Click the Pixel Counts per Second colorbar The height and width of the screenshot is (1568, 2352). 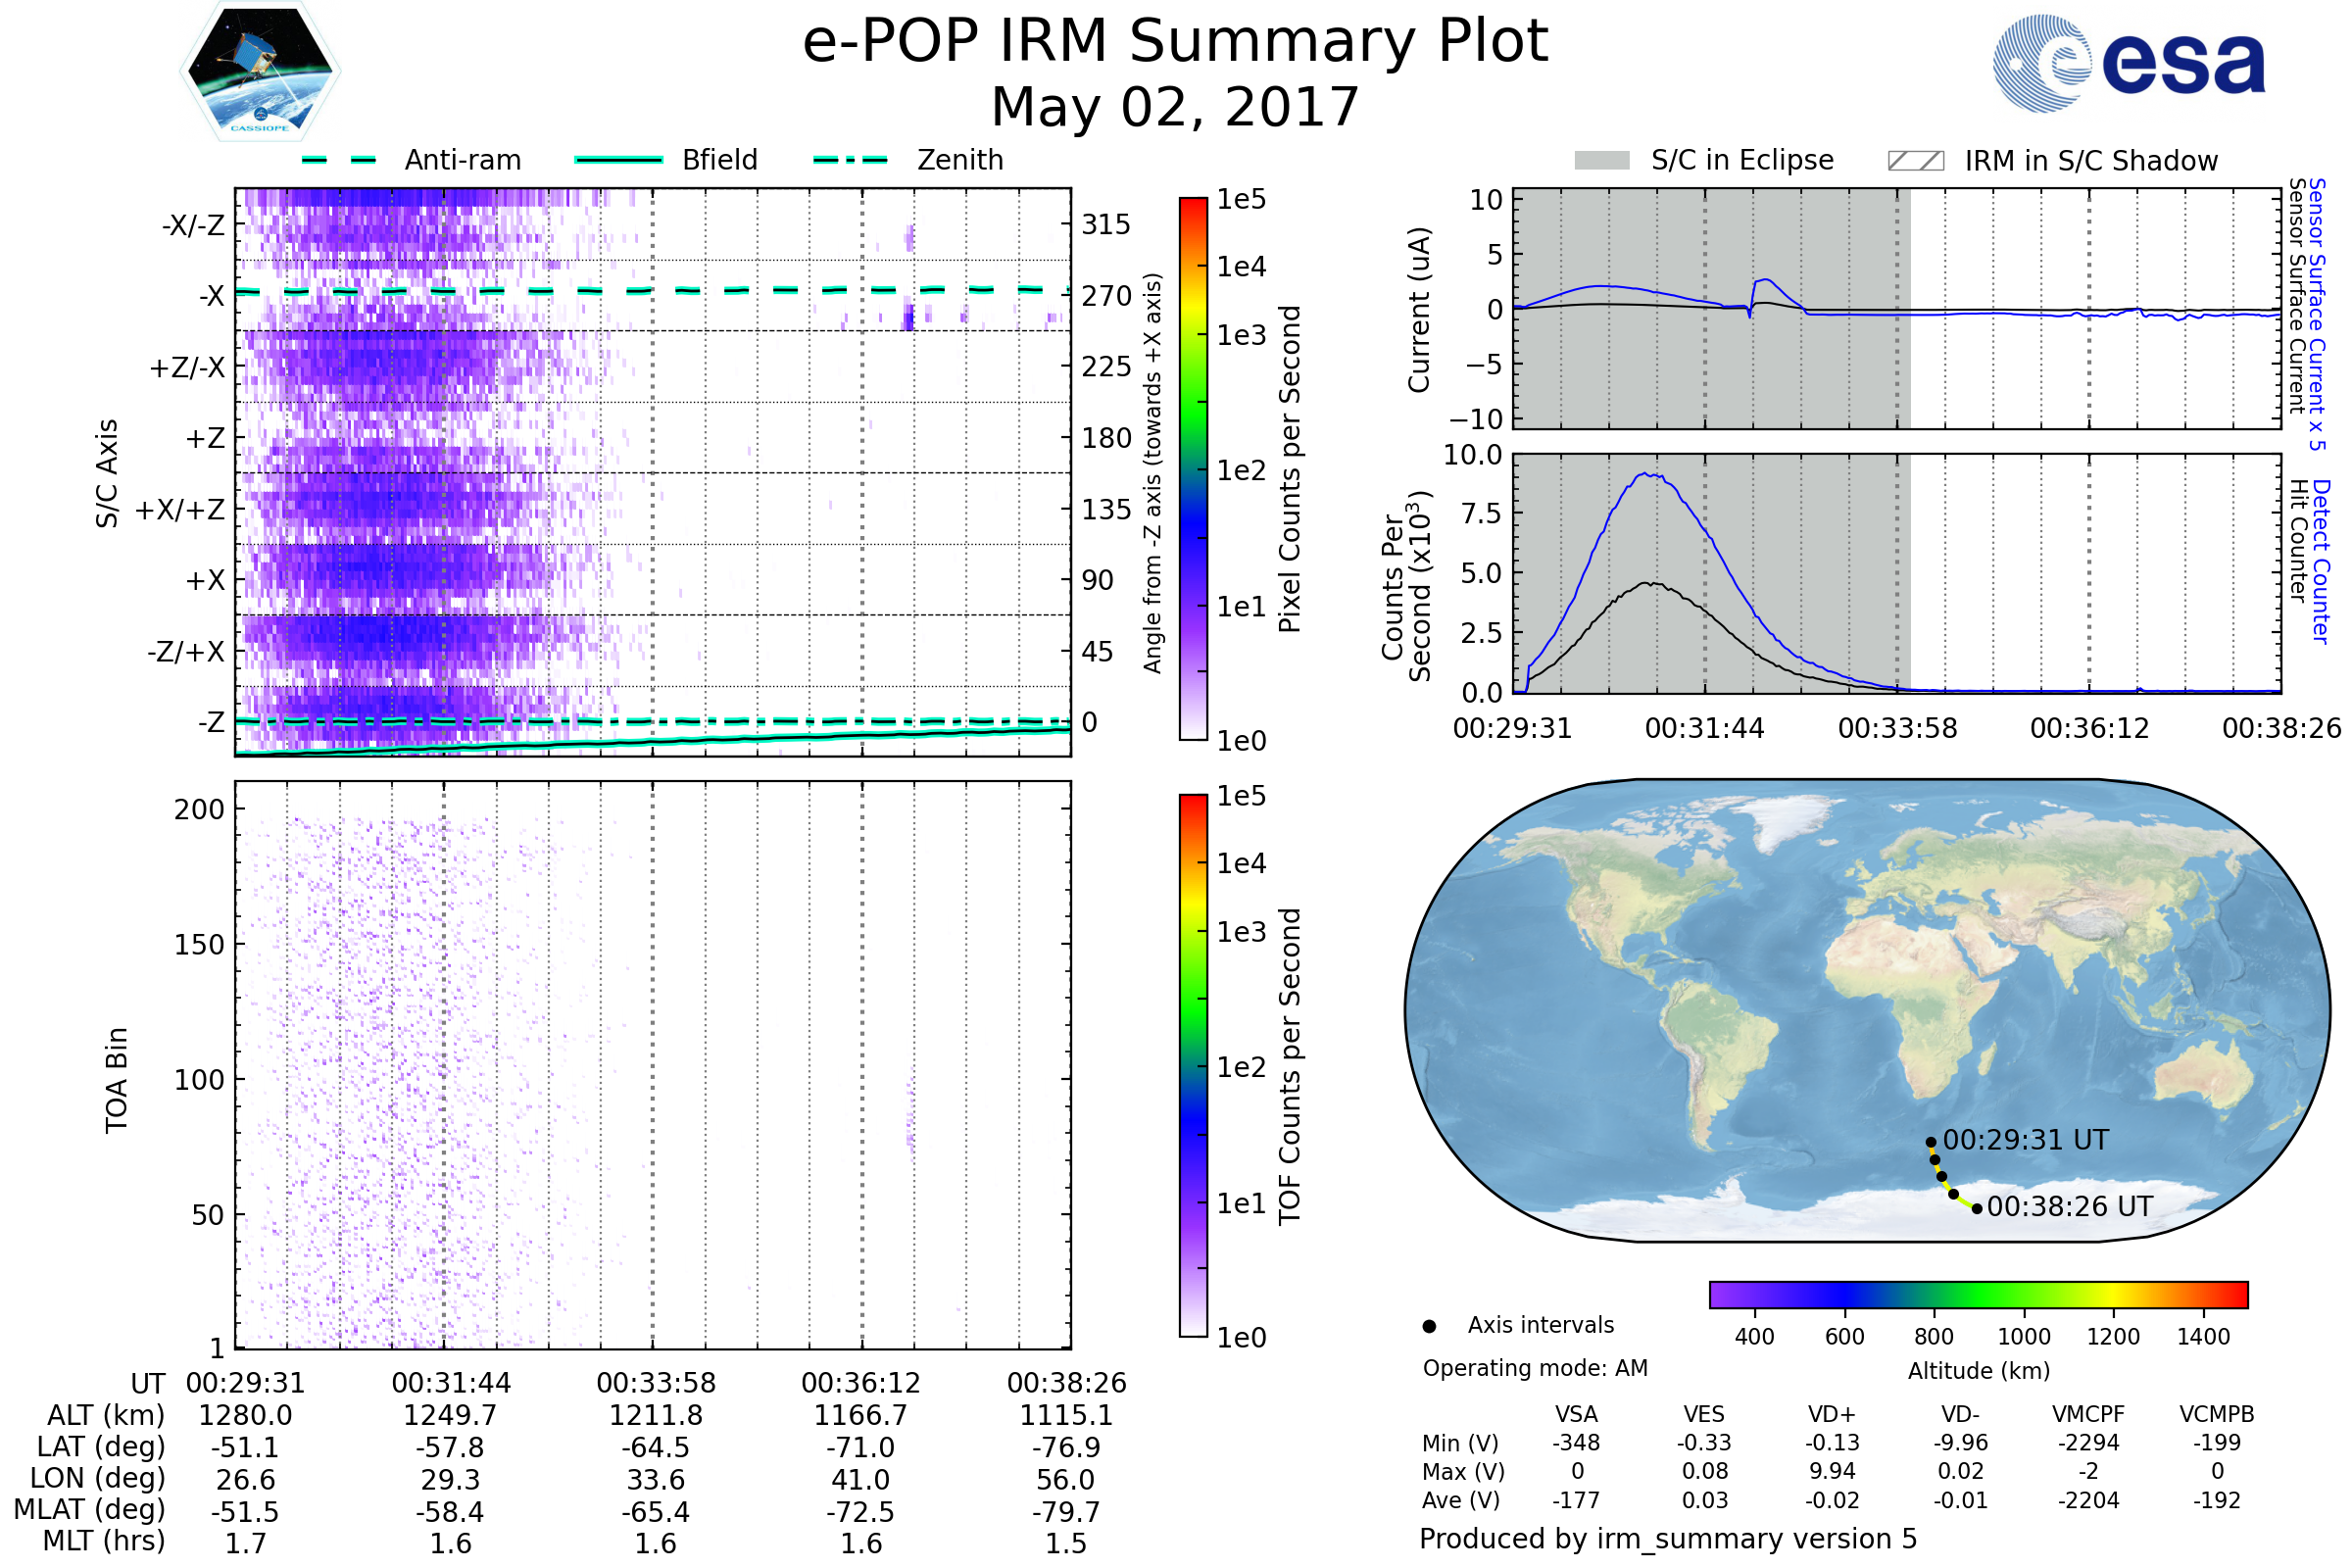point(1193,468)
